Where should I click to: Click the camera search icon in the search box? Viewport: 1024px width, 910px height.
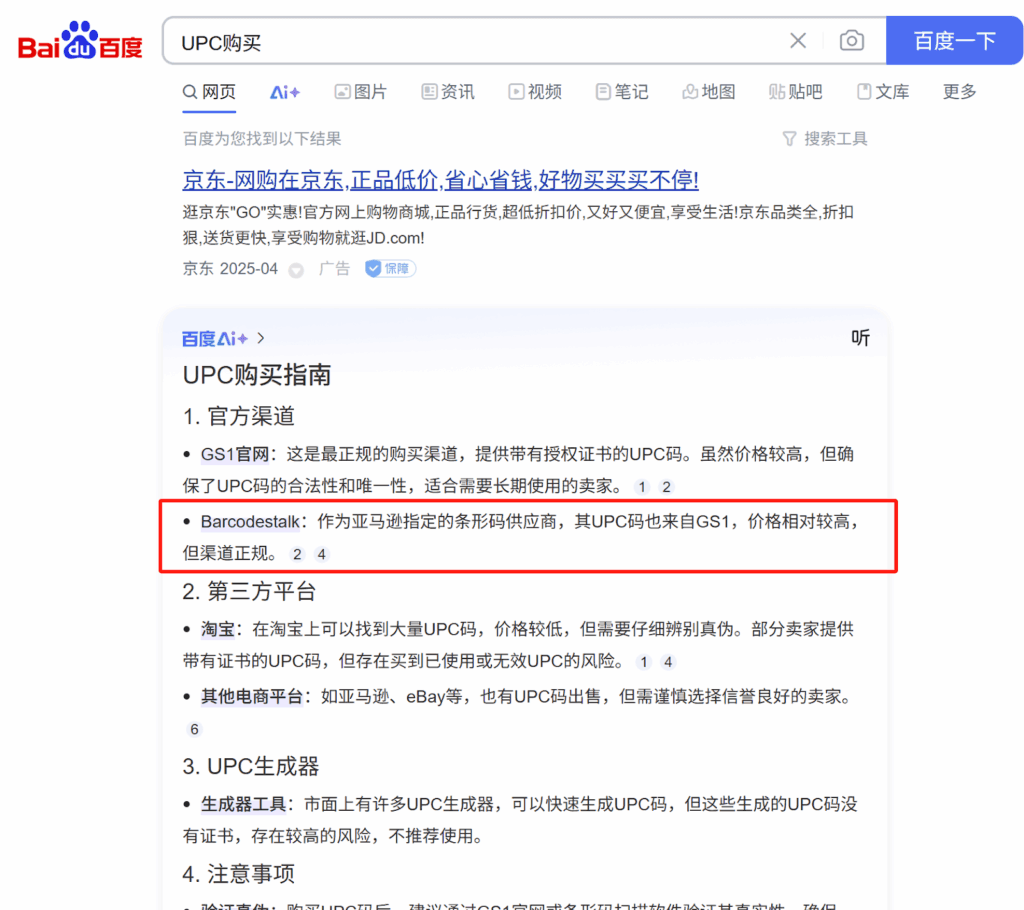pyautogui.click(x=851, y=40)
